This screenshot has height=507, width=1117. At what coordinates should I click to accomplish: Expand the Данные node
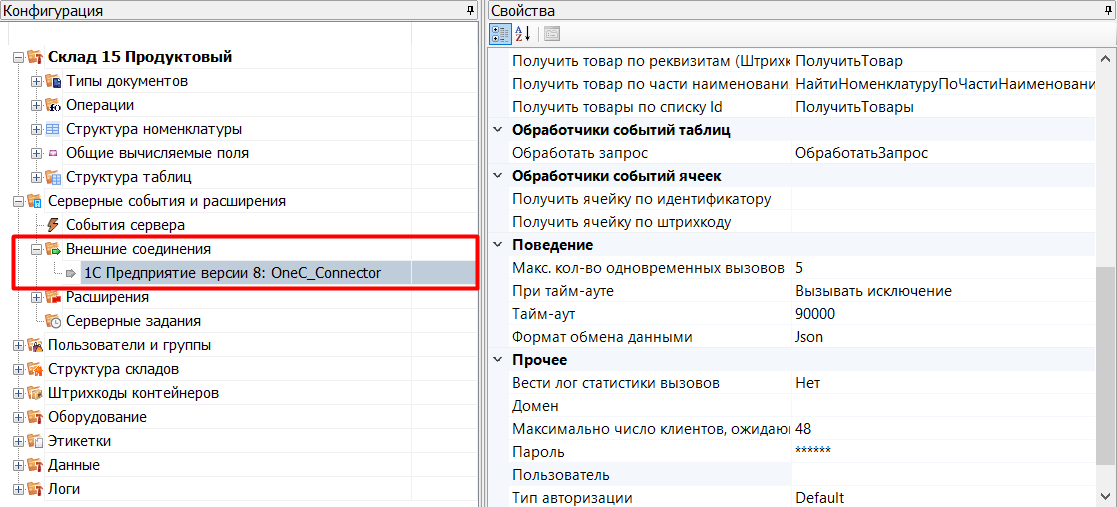click(x=18, y=466)
